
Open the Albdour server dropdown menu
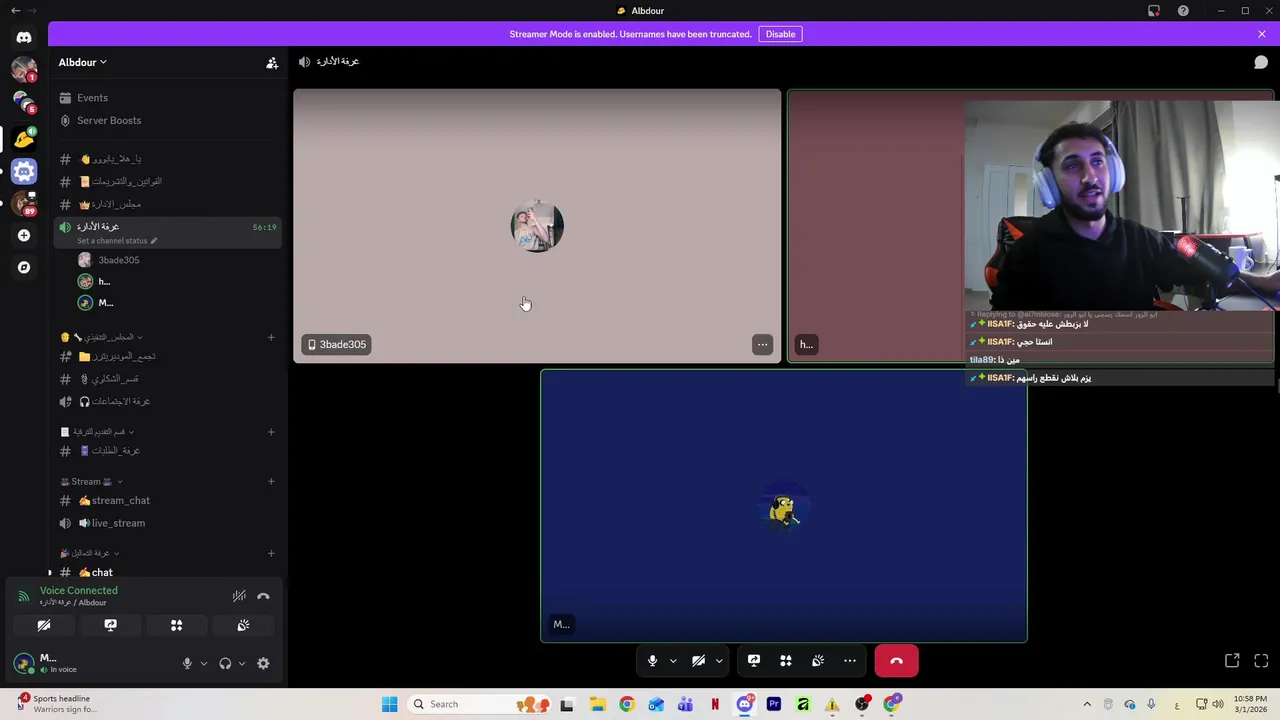tap(82, 62)
